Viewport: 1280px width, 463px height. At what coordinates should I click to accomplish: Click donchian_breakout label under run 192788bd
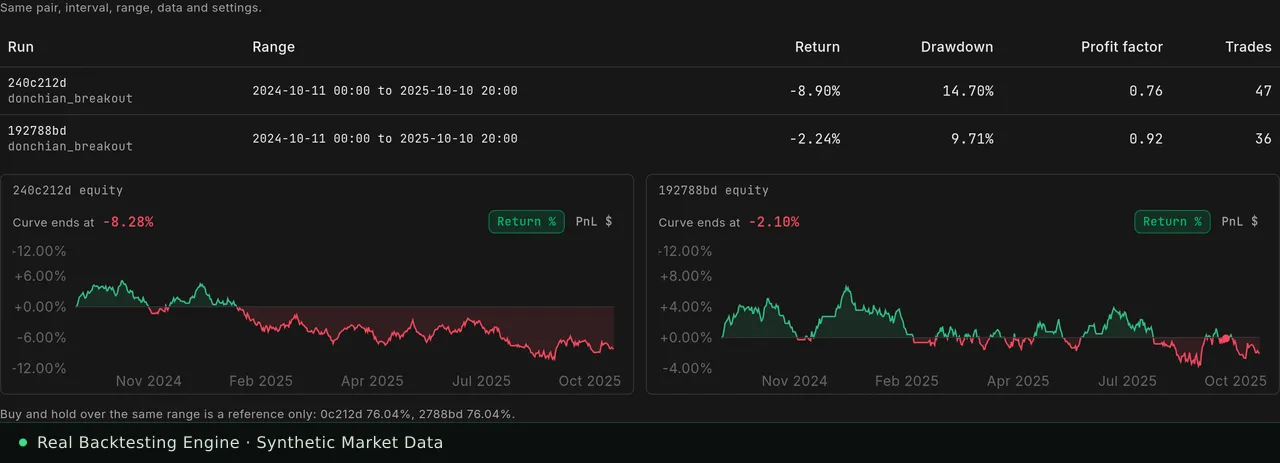[70, 146]
